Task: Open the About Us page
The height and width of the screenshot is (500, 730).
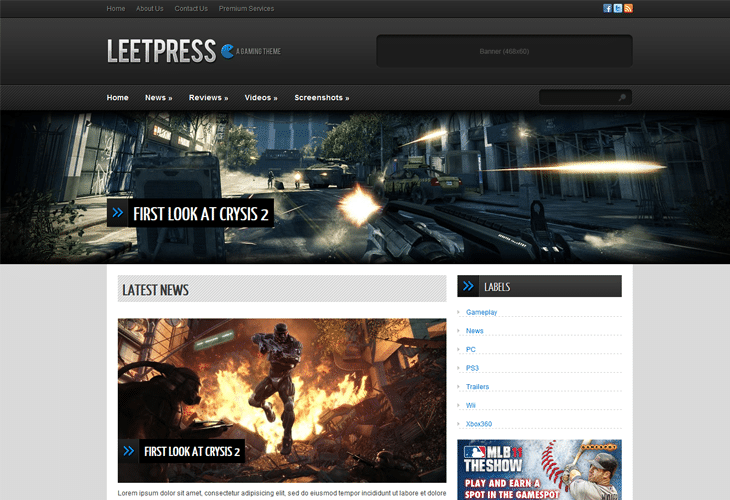Action: 149,8
